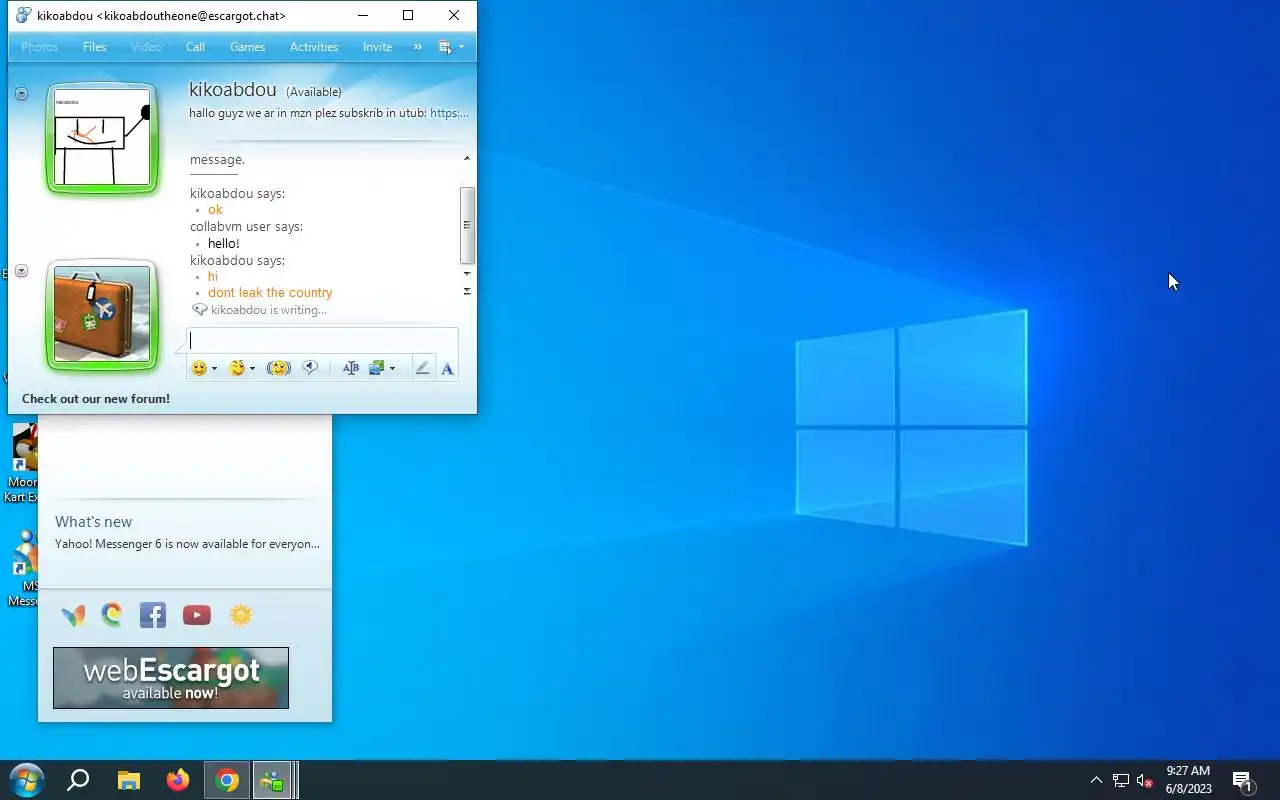Expand winks dropdown arrow
This screenshot has width=1280, height=800.
252,369
